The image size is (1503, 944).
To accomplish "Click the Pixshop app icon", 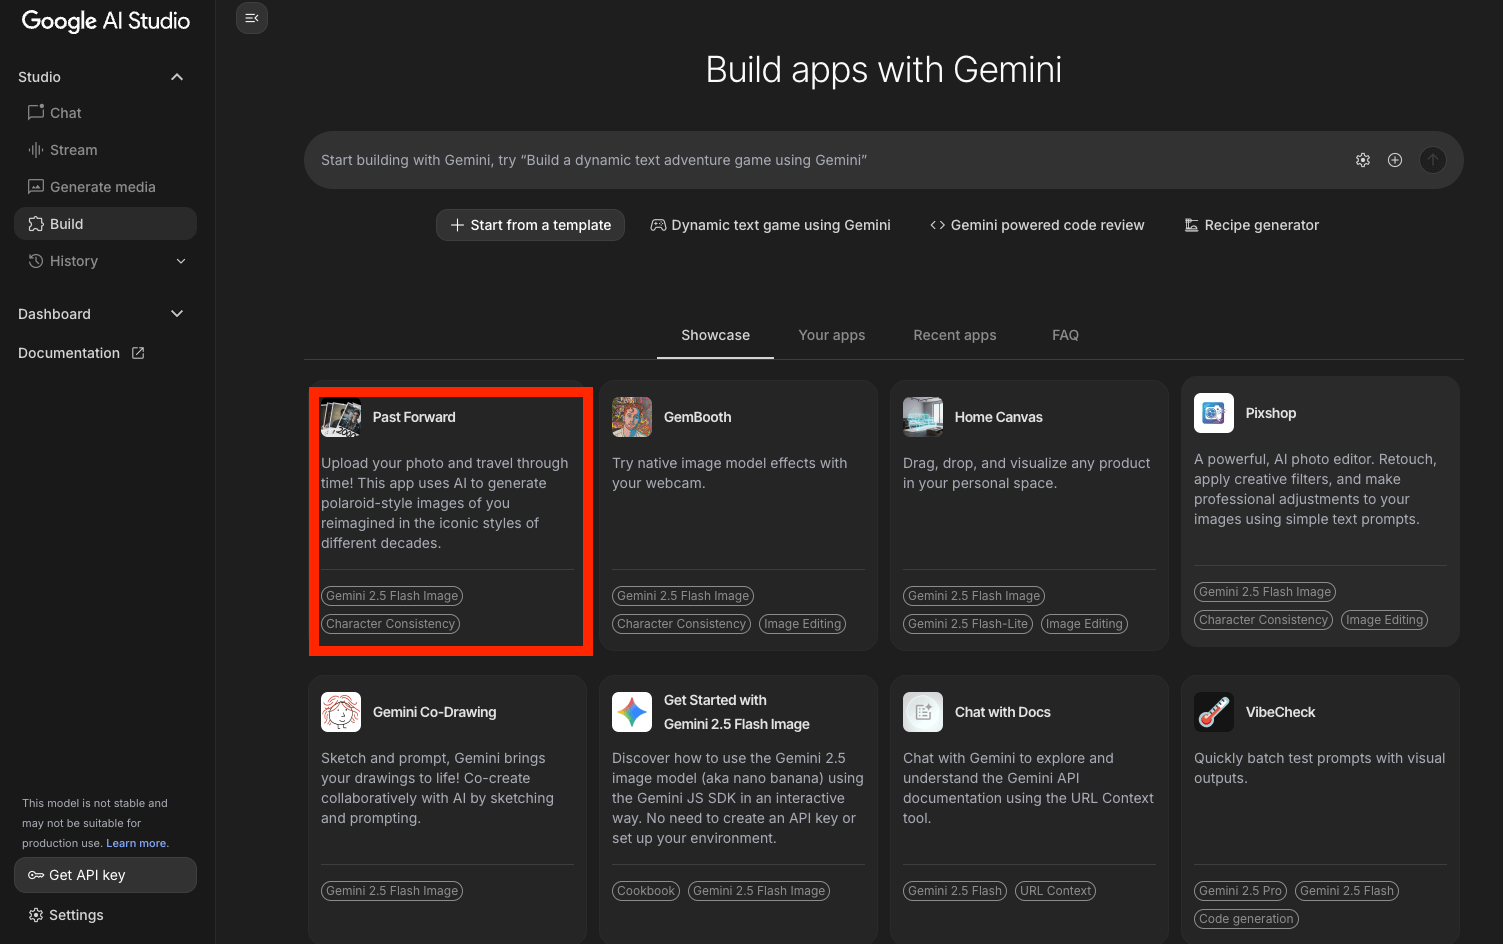I will (x=1214, y=413).
